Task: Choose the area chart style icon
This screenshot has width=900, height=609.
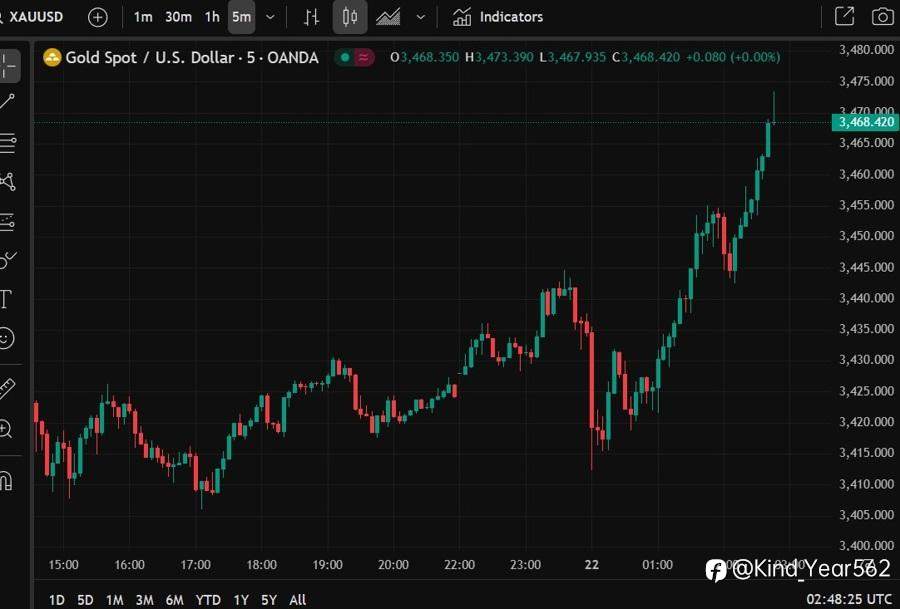Action: (x=389, y=17)
